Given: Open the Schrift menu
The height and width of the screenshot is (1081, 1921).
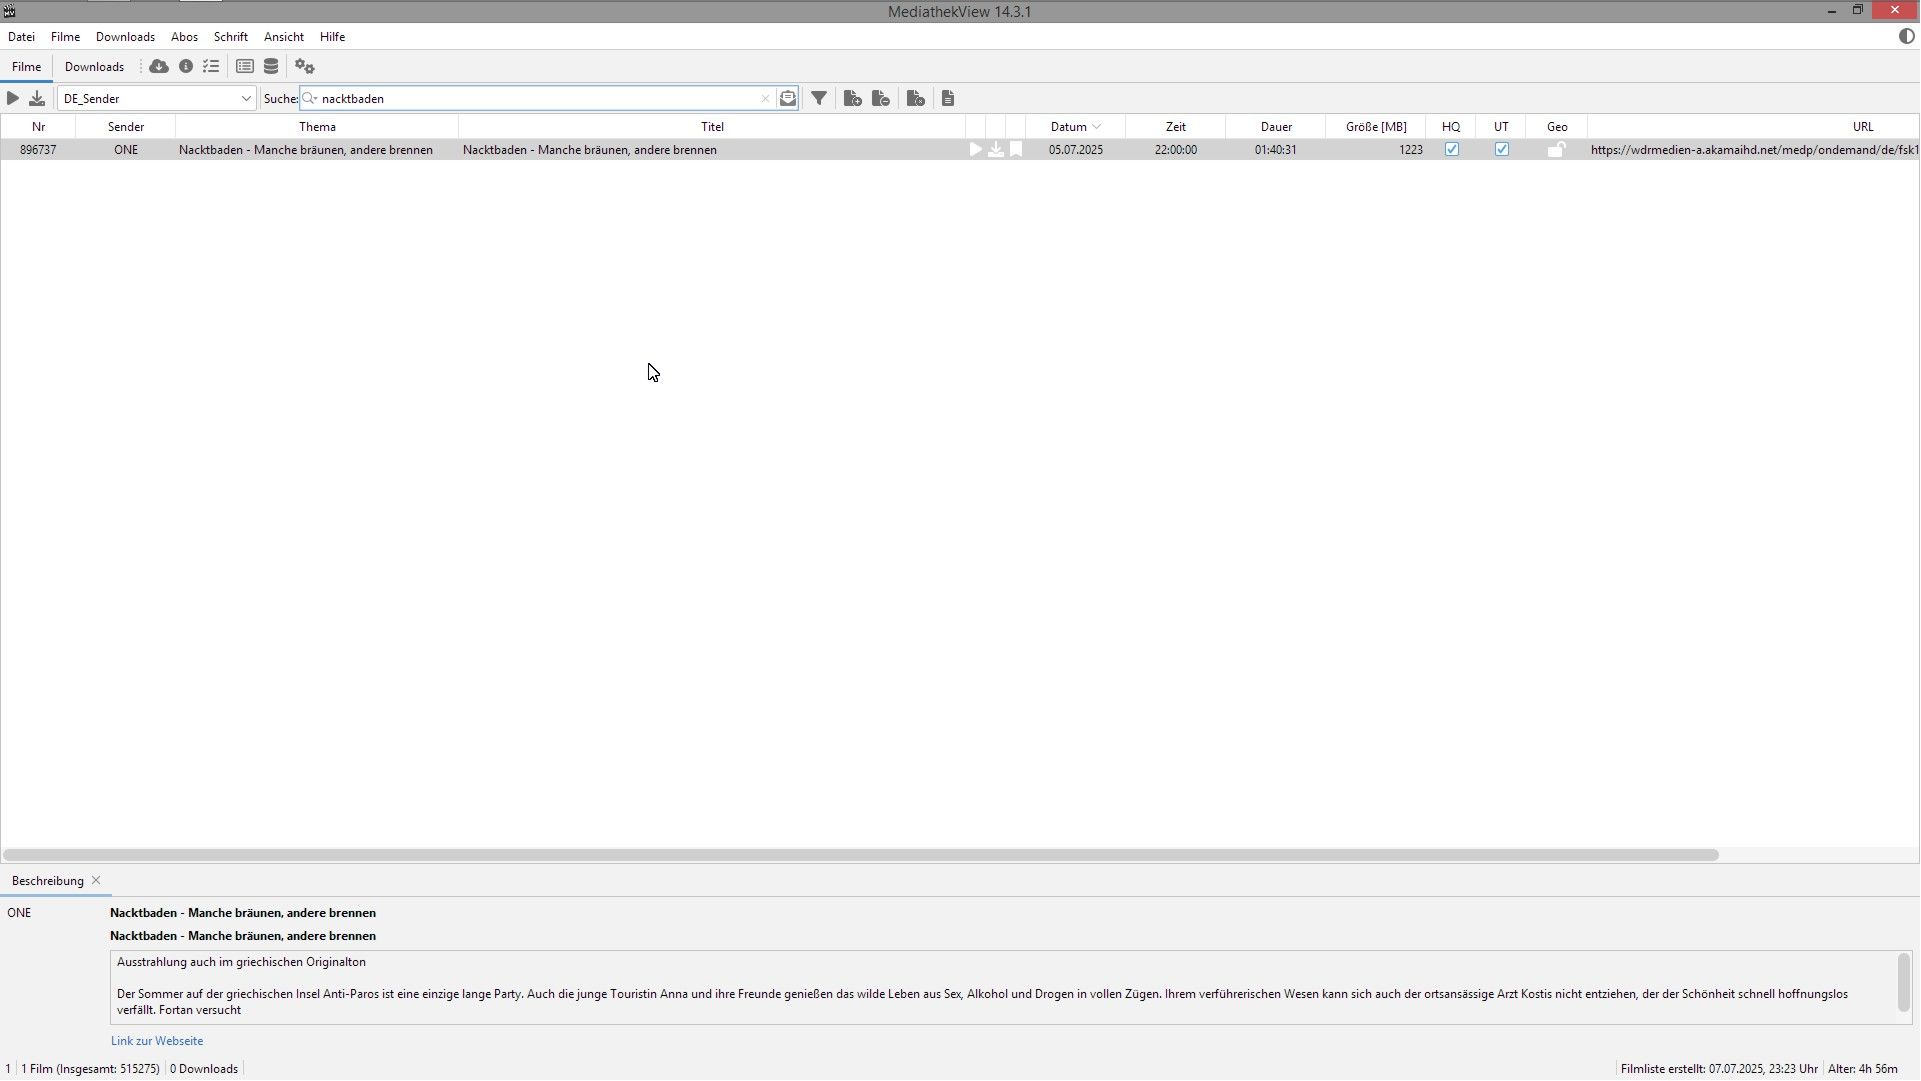Looking at the screenshot, I should coord(231,37).
